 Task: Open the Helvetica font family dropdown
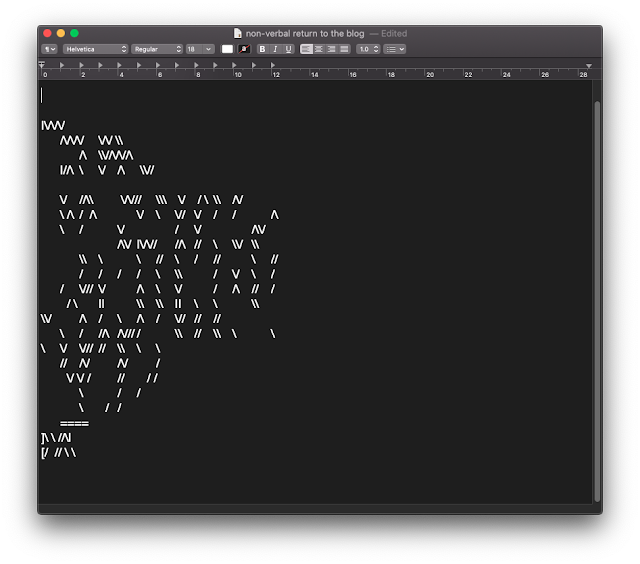click(x=96, y=49)
